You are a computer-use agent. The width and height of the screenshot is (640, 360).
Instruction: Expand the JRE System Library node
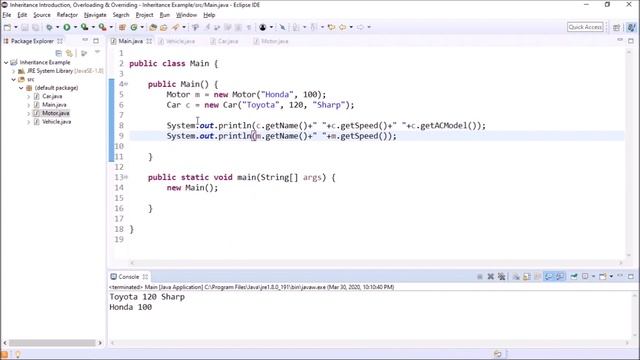tap(13, 71)
